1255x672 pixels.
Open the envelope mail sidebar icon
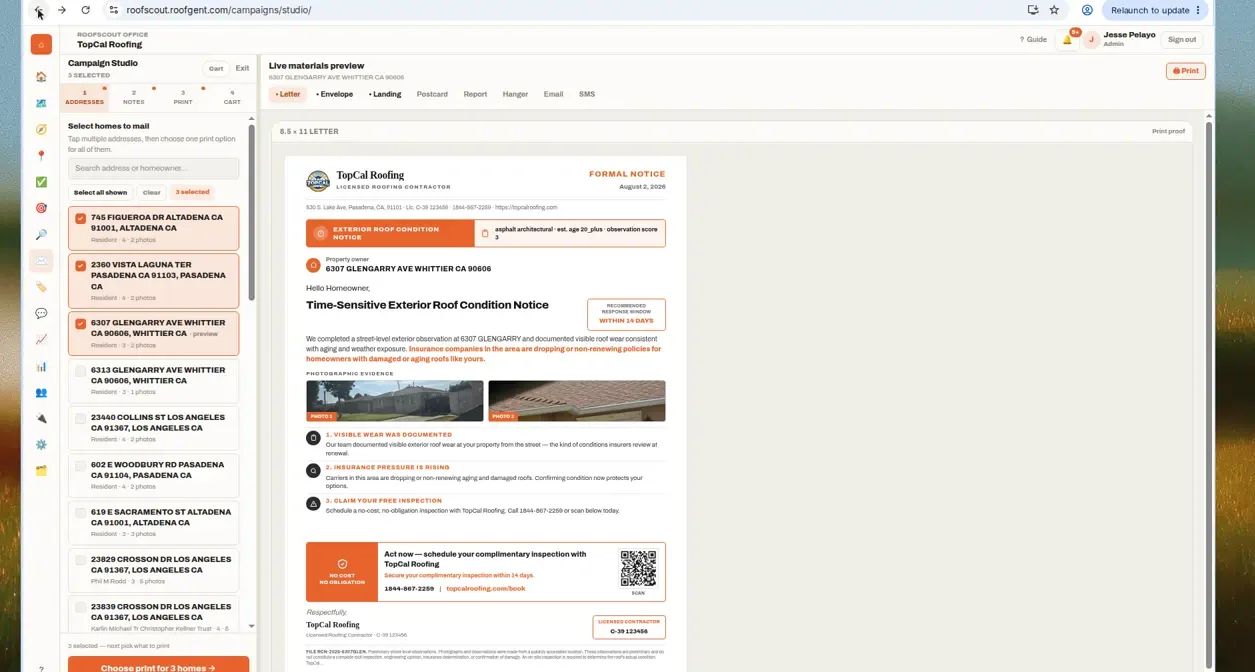[41, 261]
